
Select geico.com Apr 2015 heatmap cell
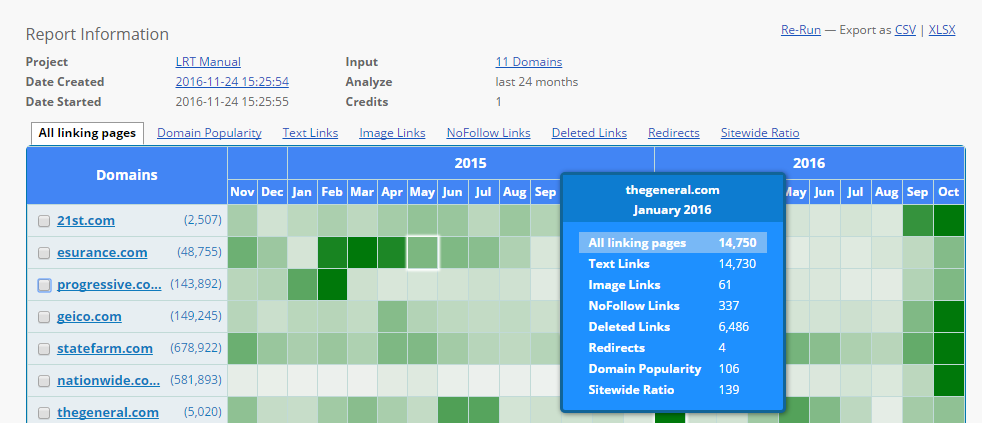coord(393,316)
